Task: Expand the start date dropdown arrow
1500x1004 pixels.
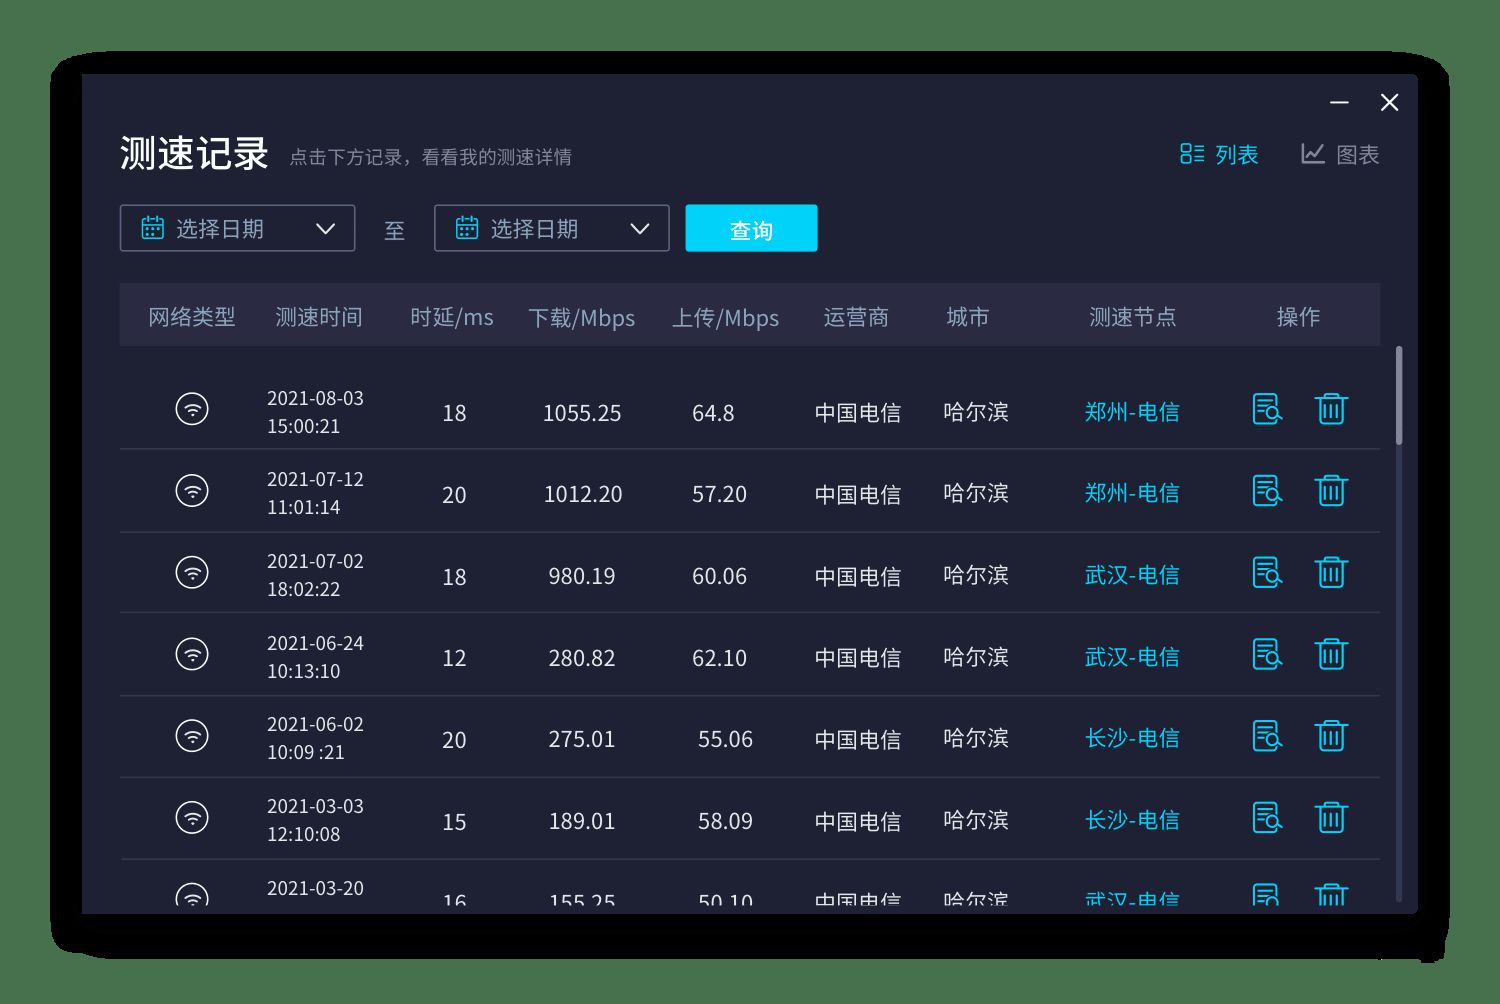Action: pos(325,228)
